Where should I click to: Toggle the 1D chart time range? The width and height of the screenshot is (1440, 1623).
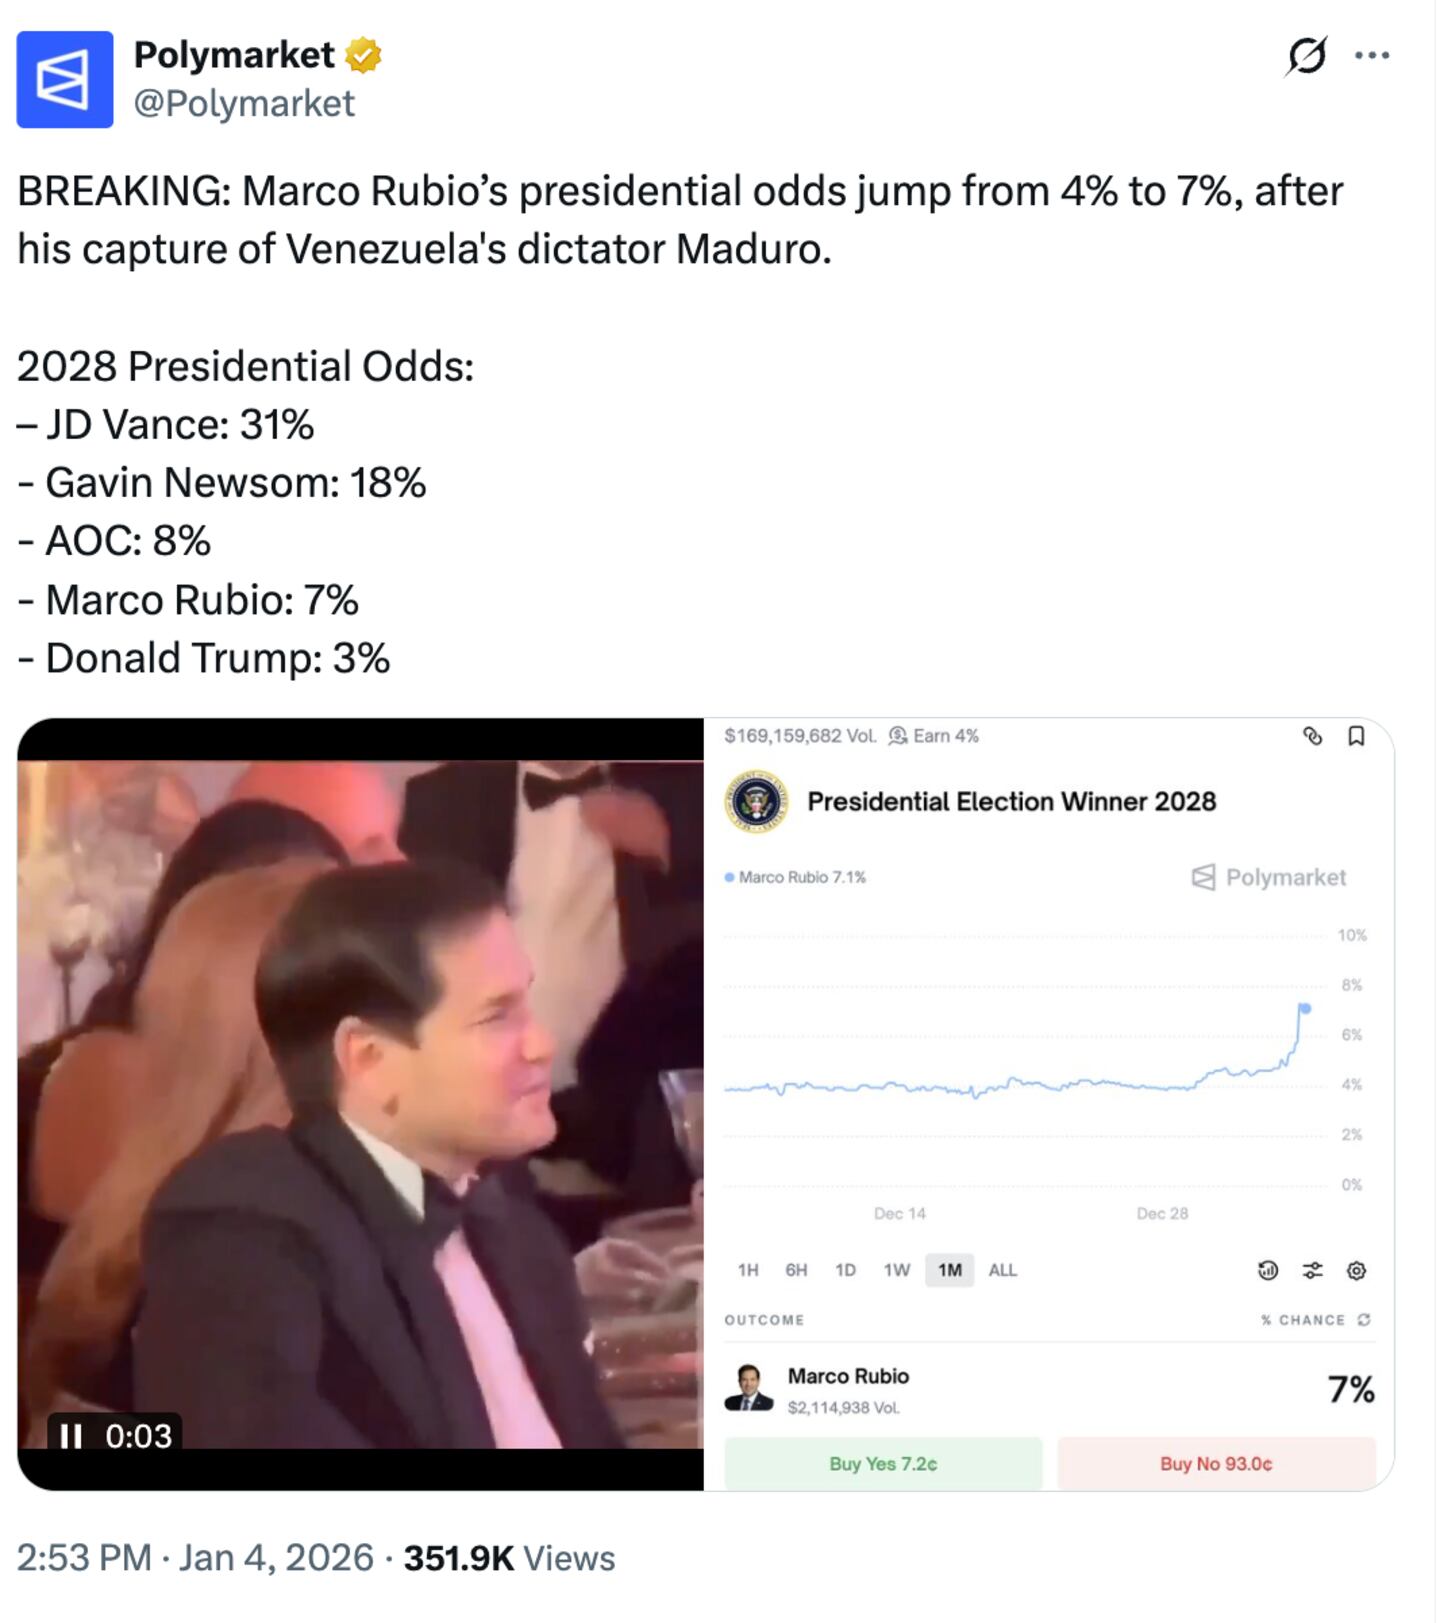(845, 1270)
